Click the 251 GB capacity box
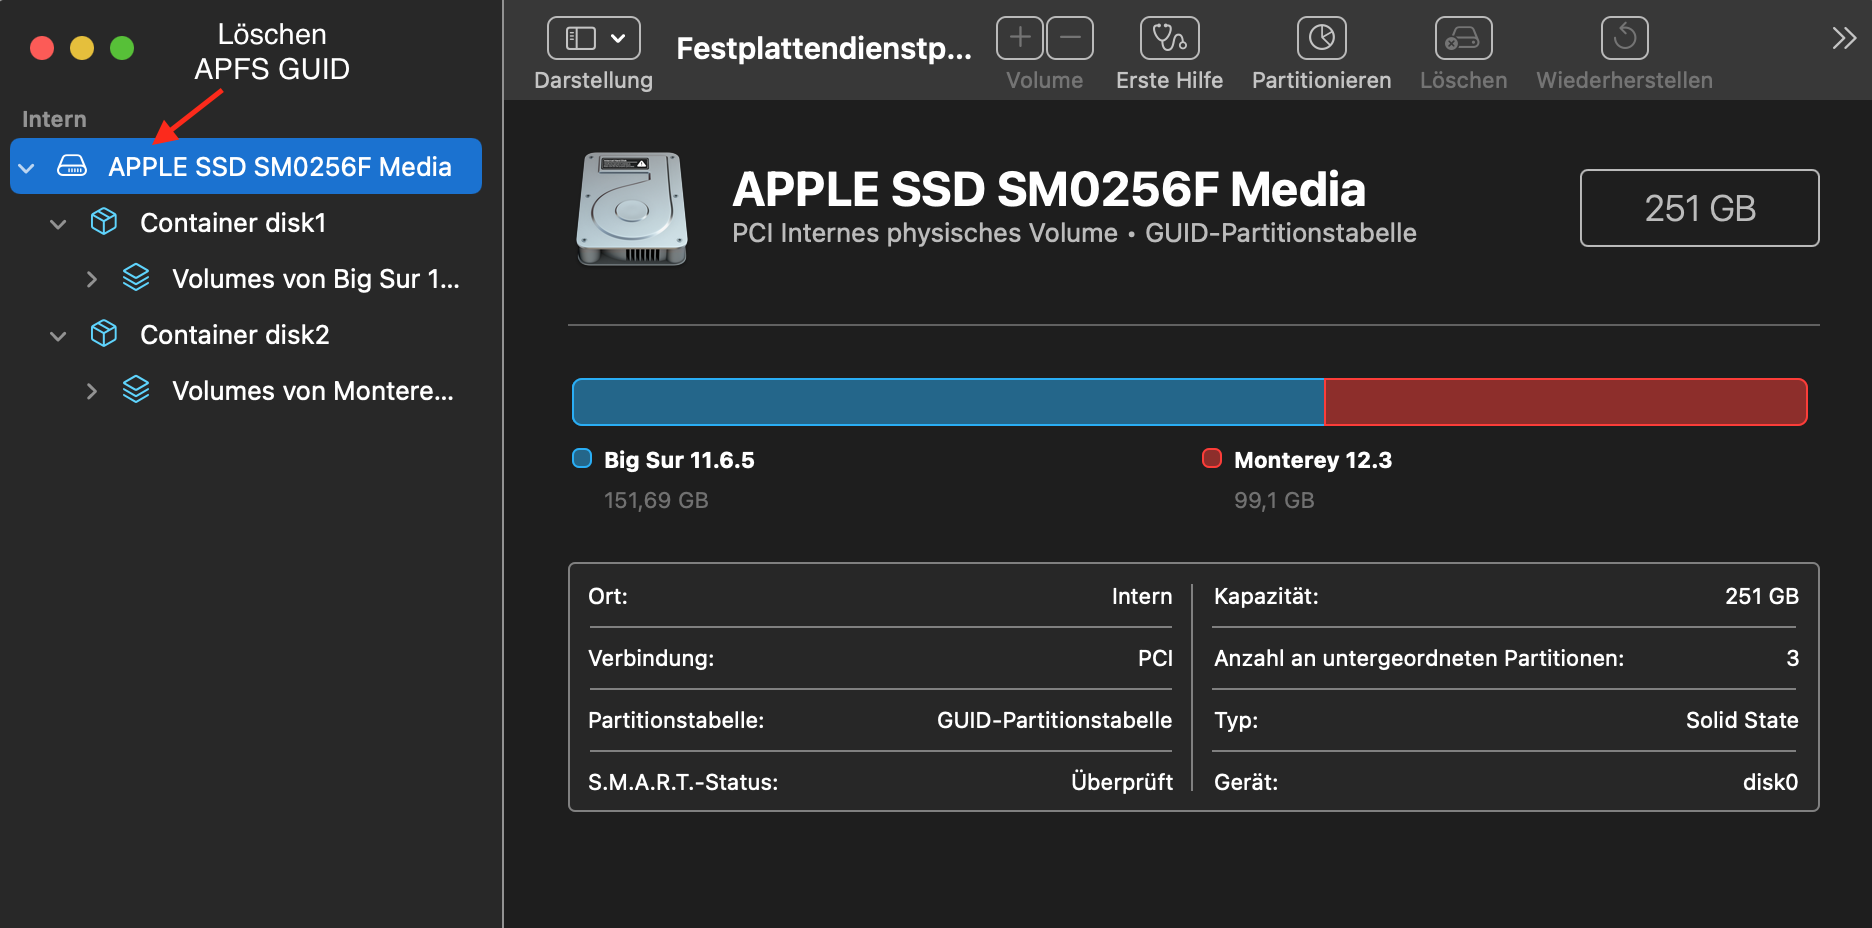1872x928 pixels. coord(1699,208)
